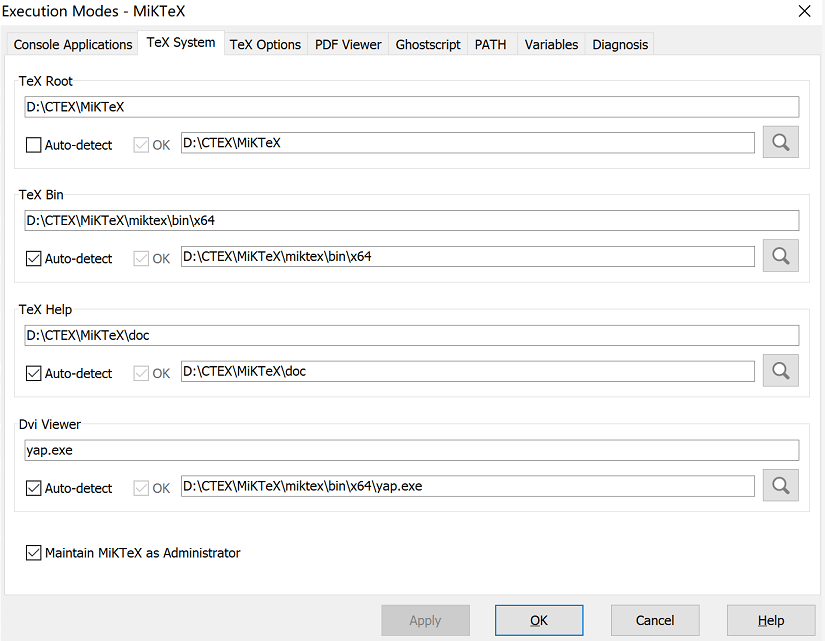Image resolution: width=825 pixels, height=641 pixels.
Task: Open the TeX Options tab
Action: 265,44
